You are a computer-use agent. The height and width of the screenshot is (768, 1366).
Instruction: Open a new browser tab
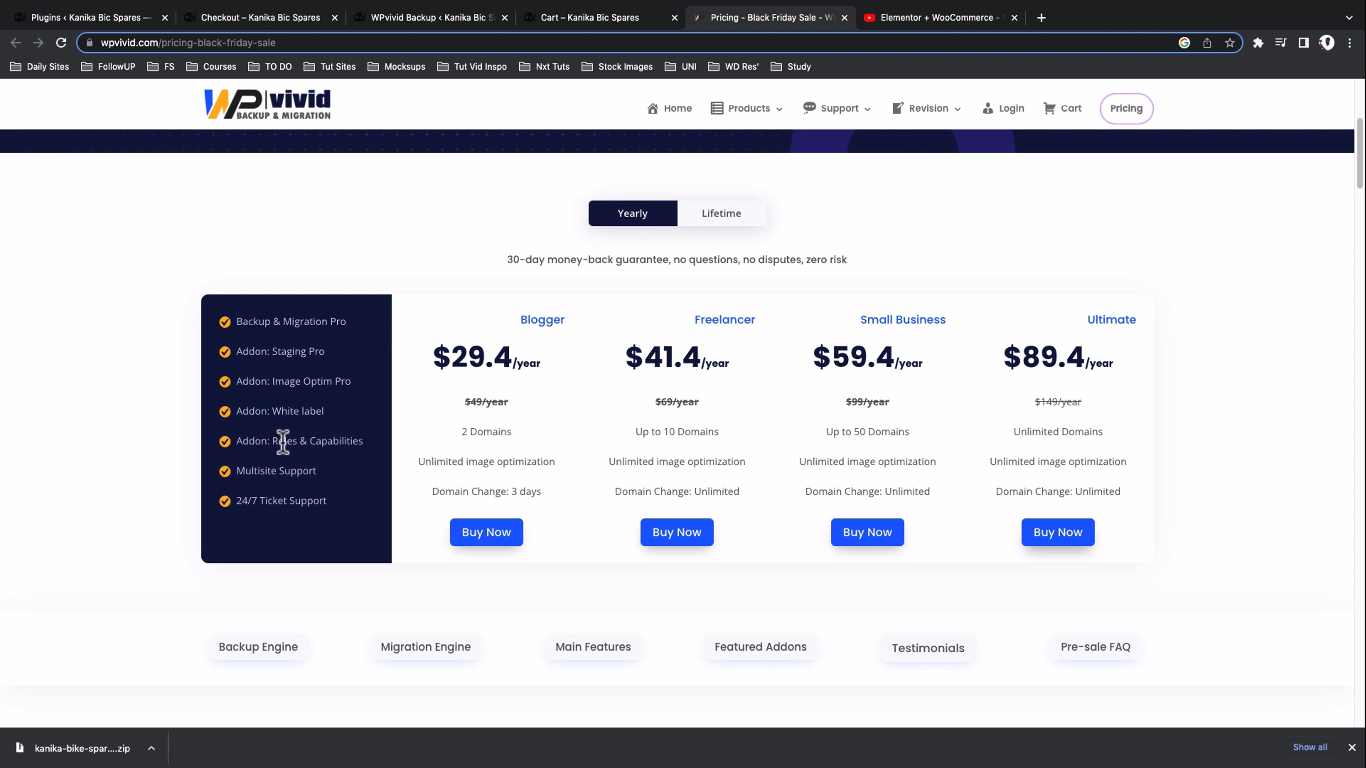(x=1041, y=17)
